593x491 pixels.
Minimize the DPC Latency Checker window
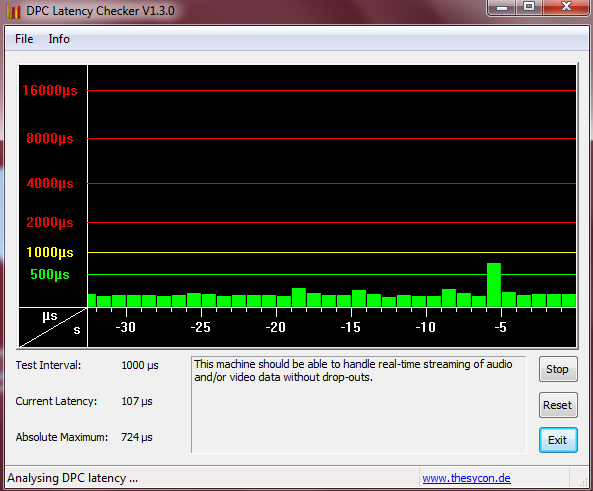[501, 7]
